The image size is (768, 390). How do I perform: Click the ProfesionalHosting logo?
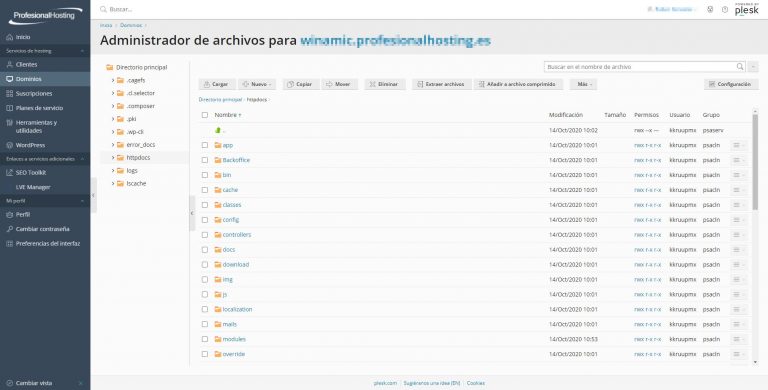(45, 16)
